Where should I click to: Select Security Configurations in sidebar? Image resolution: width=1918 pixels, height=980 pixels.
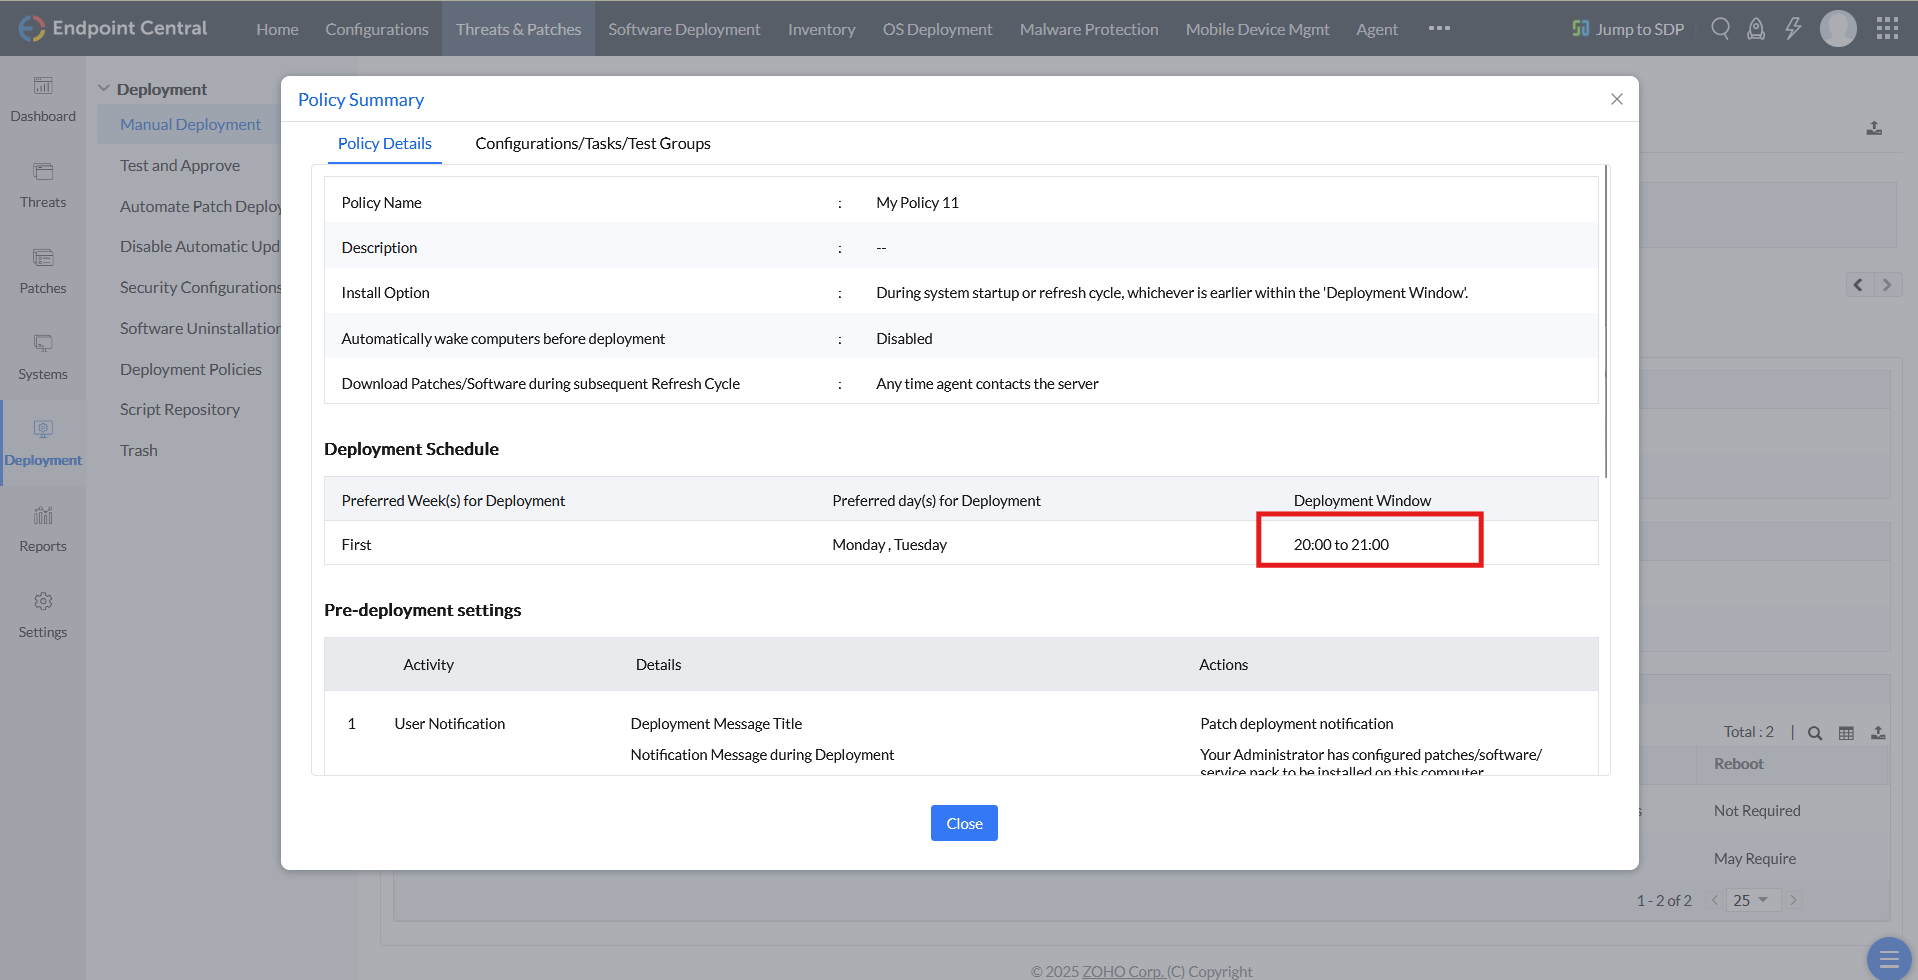click(200, 287)
